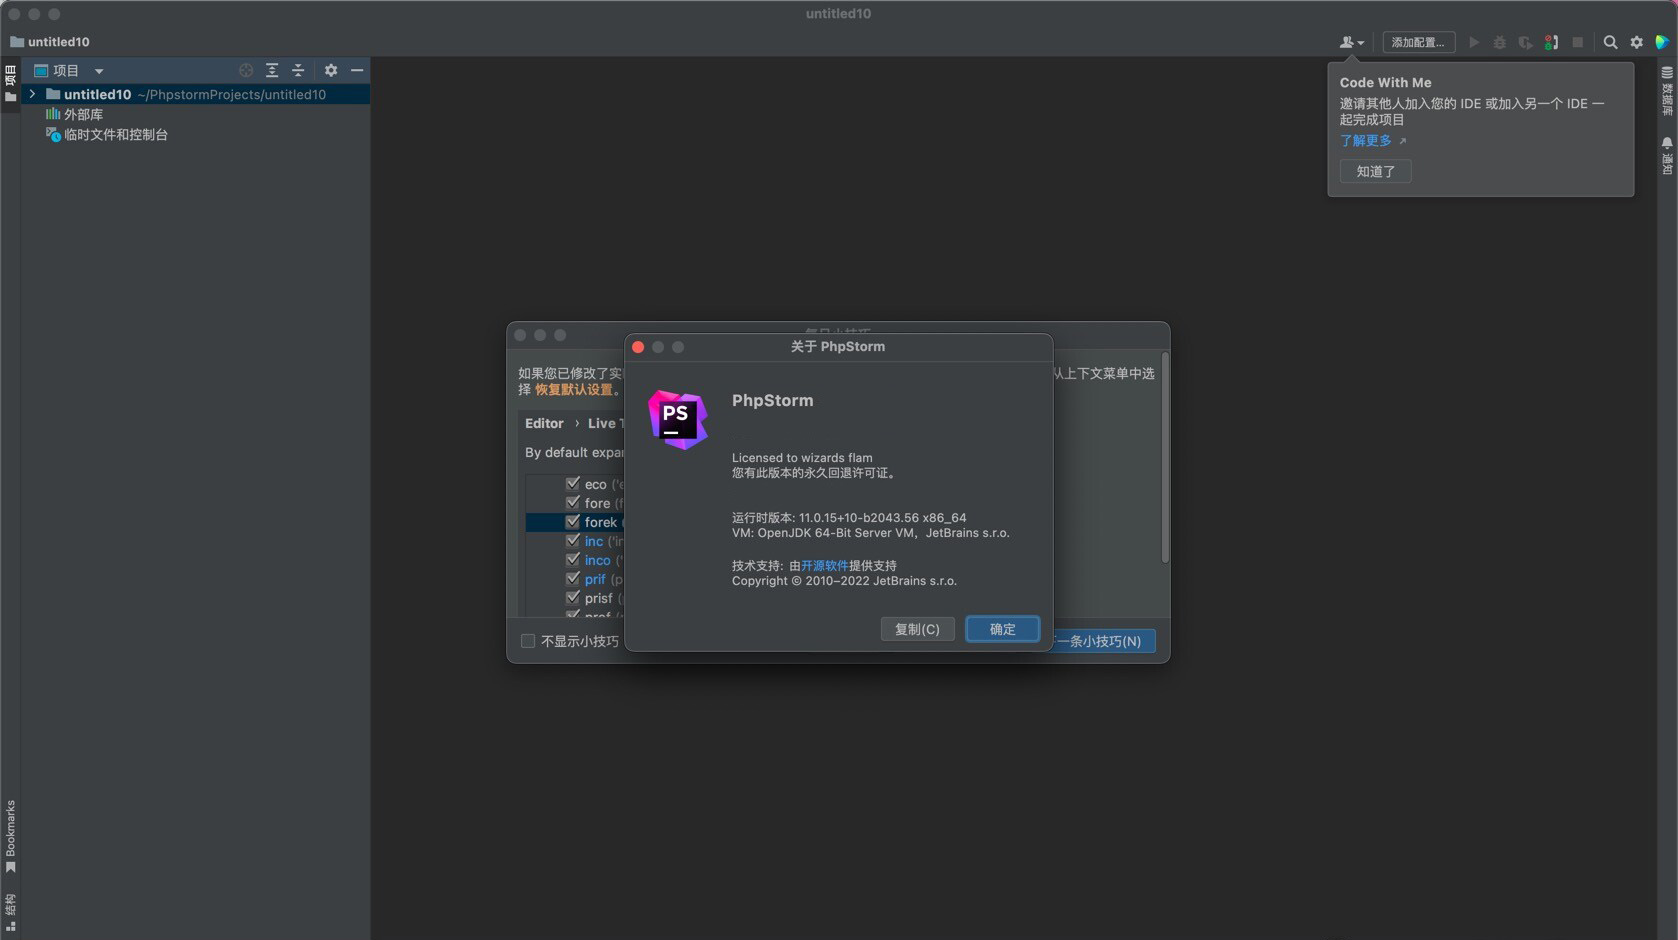Toggle the eco checkbox
Image resolution: width=1678 pixels, height=940 pixels.
point(573,483)
